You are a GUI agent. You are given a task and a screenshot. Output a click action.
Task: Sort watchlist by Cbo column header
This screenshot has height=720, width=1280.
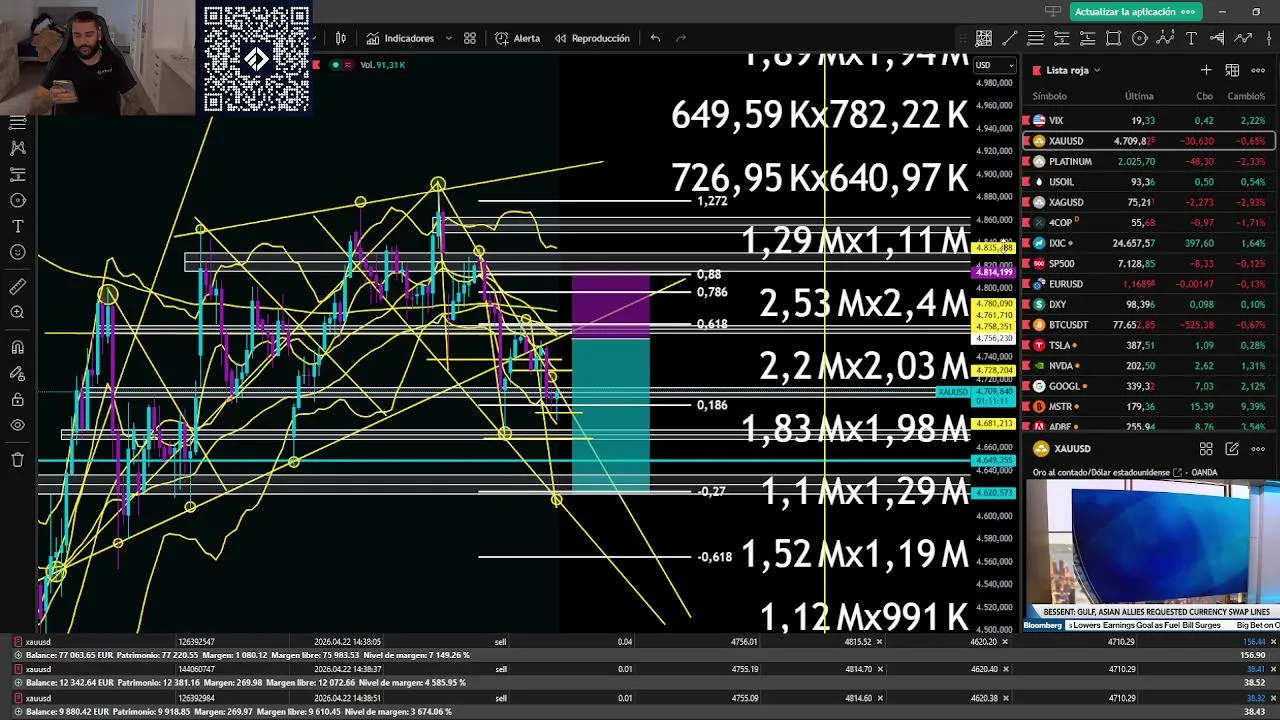tap(1205, 96)
